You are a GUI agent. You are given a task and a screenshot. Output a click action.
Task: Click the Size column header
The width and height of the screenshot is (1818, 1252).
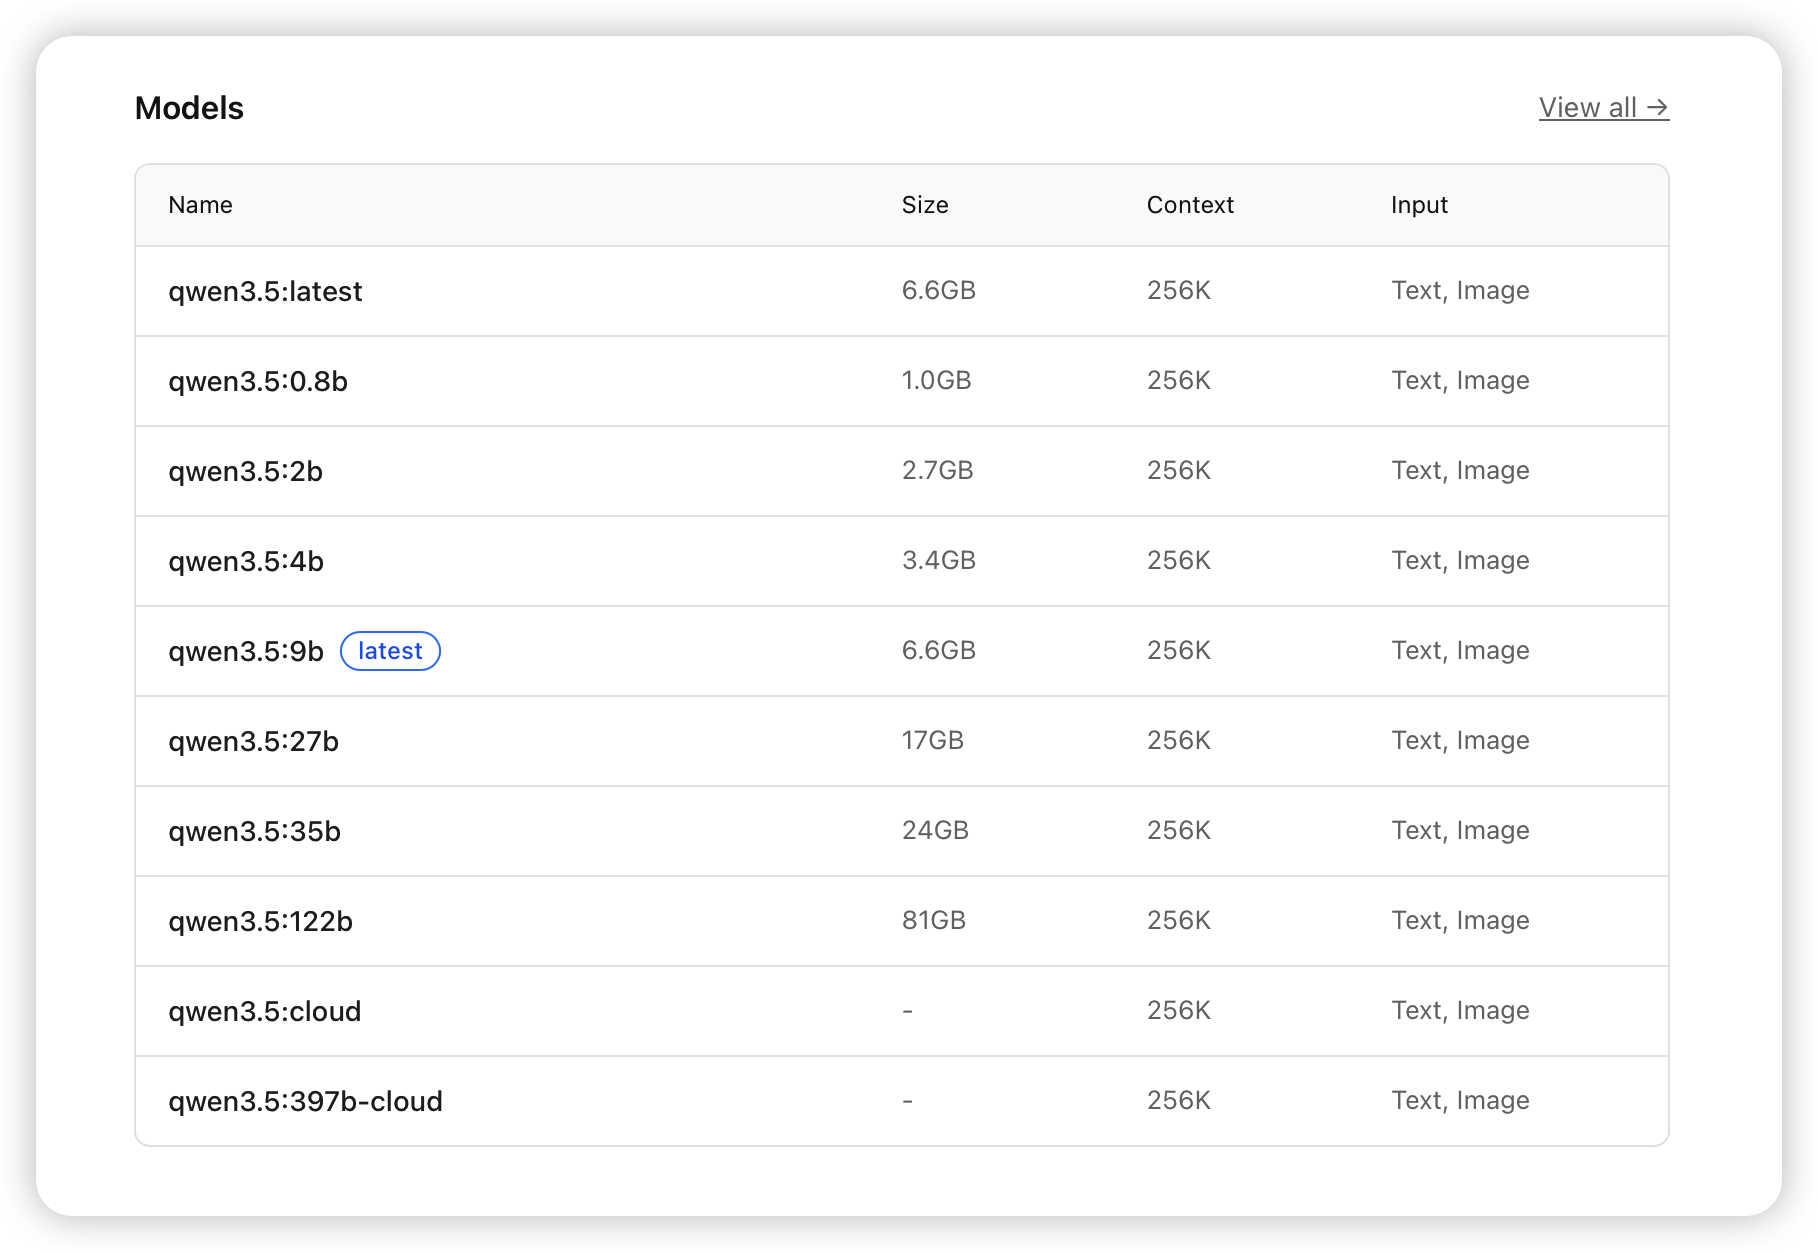(925, 205)
